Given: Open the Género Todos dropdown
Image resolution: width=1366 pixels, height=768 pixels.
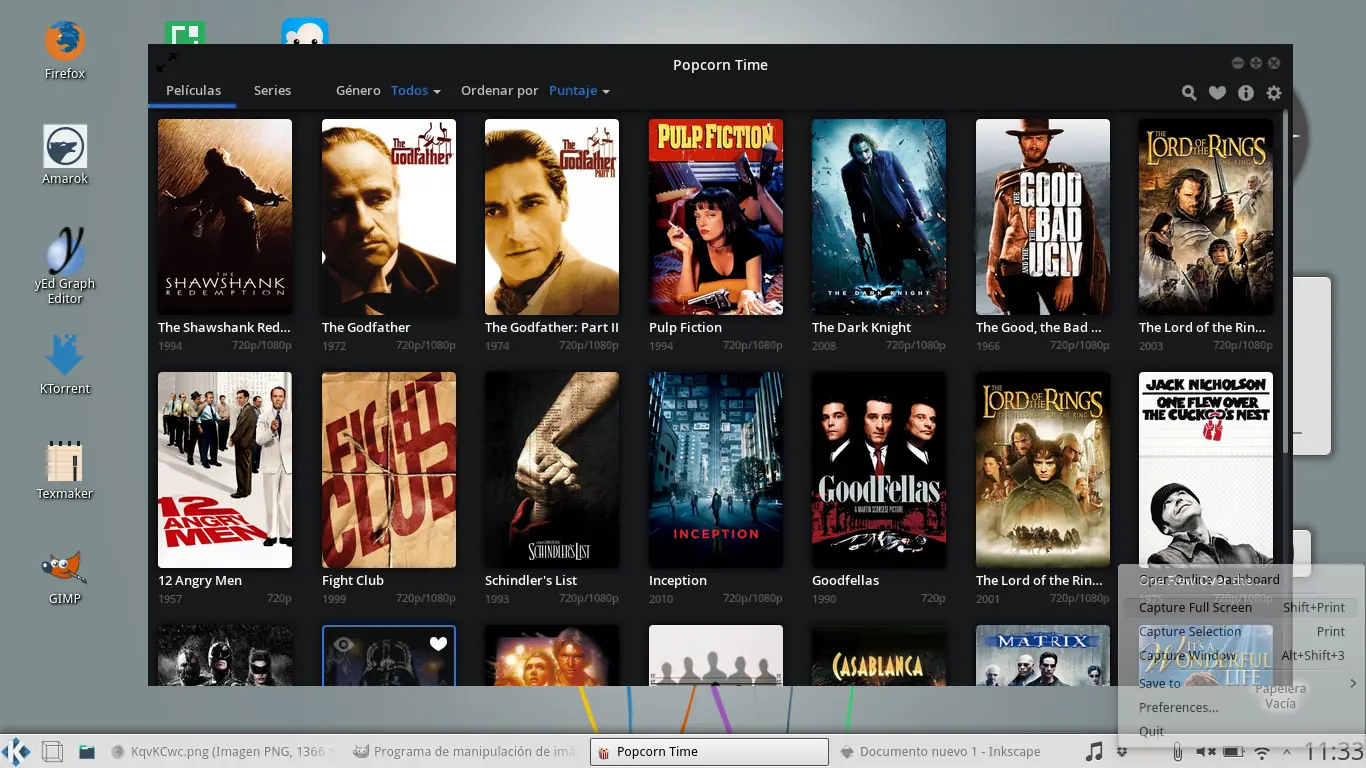Looking at the screenshot, I should 415,90.
